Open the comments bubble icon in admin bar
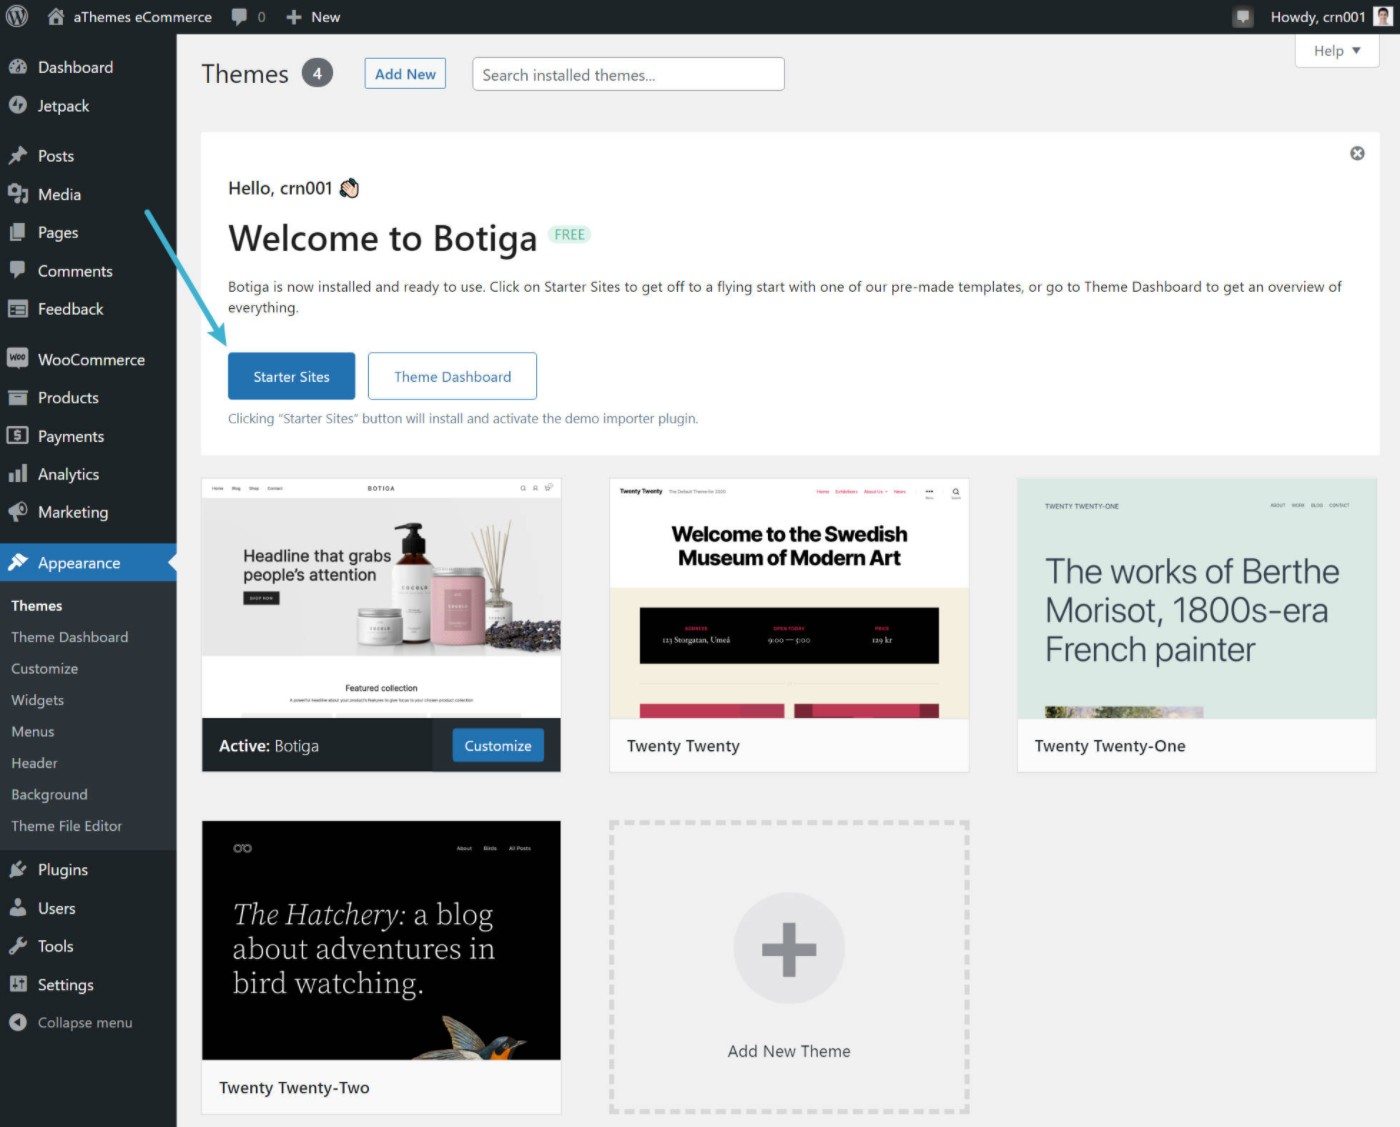The width and height of the screenshot is (1400, 1127). click(x=239, y=17)
